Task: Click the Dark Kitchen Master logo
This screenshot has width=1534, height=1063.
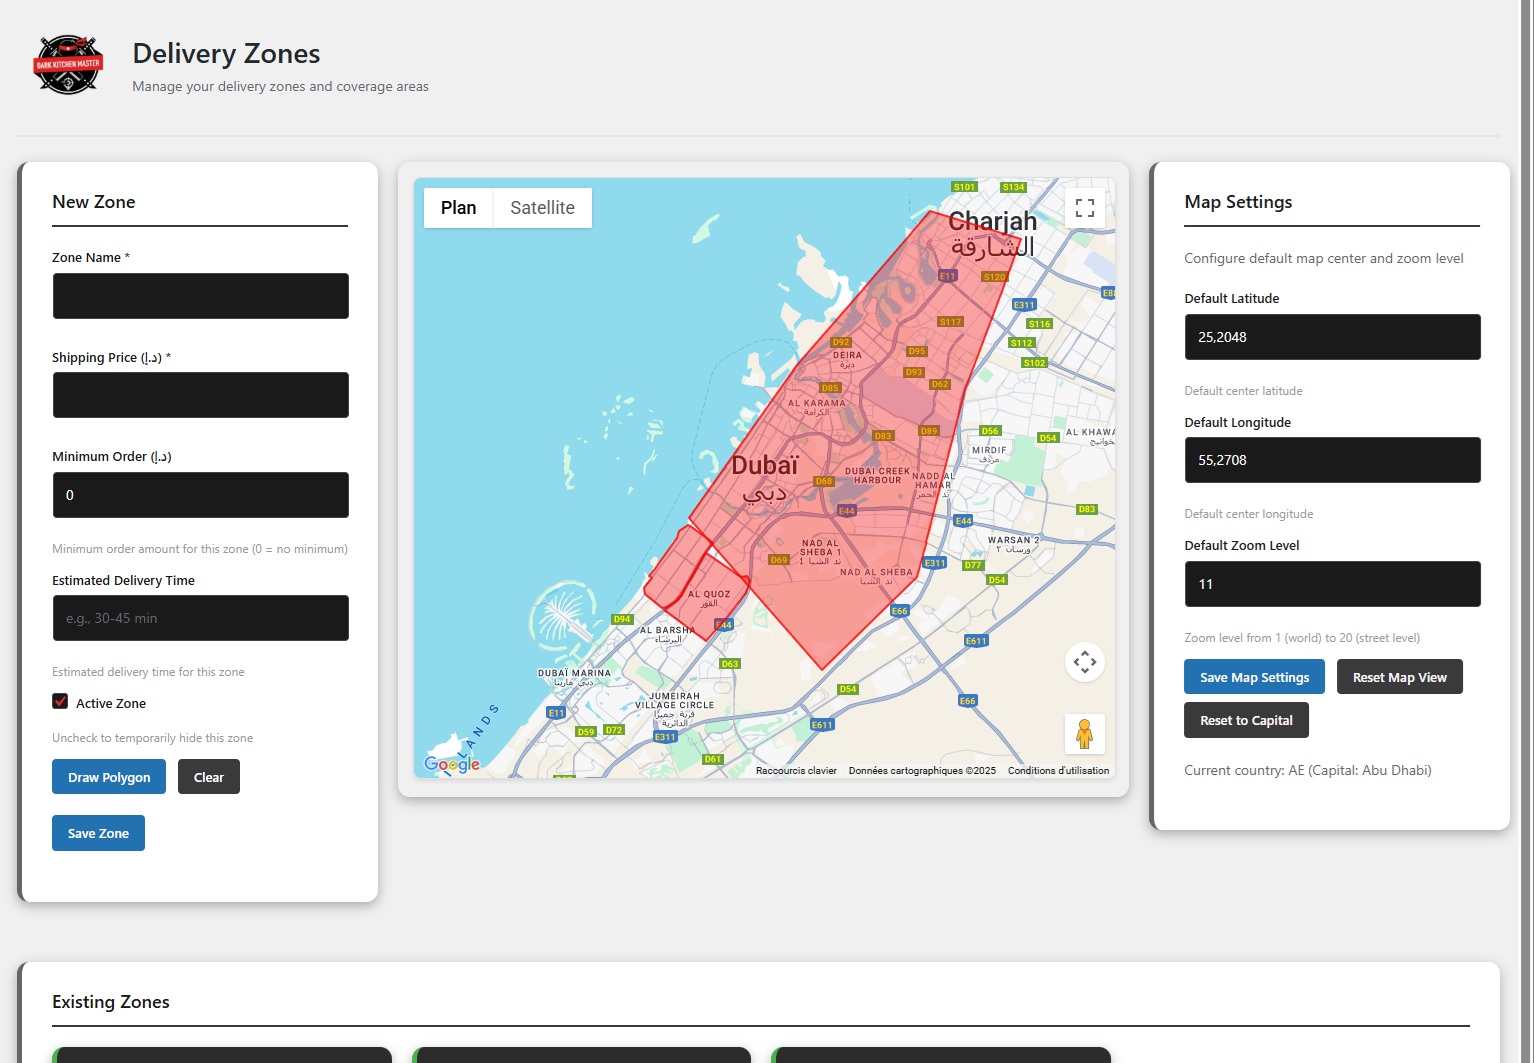Action: coord(68,65)
